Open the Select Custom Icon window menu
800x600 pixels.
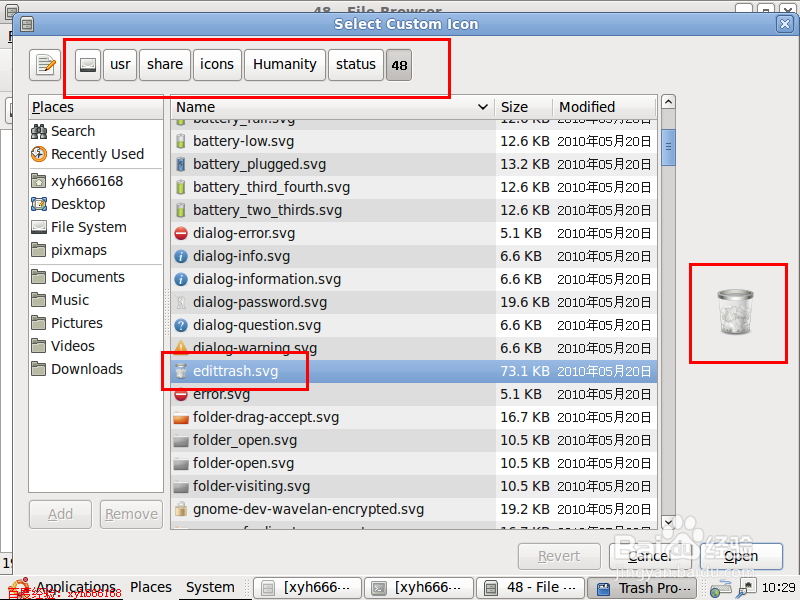click(x=27, y=24)
